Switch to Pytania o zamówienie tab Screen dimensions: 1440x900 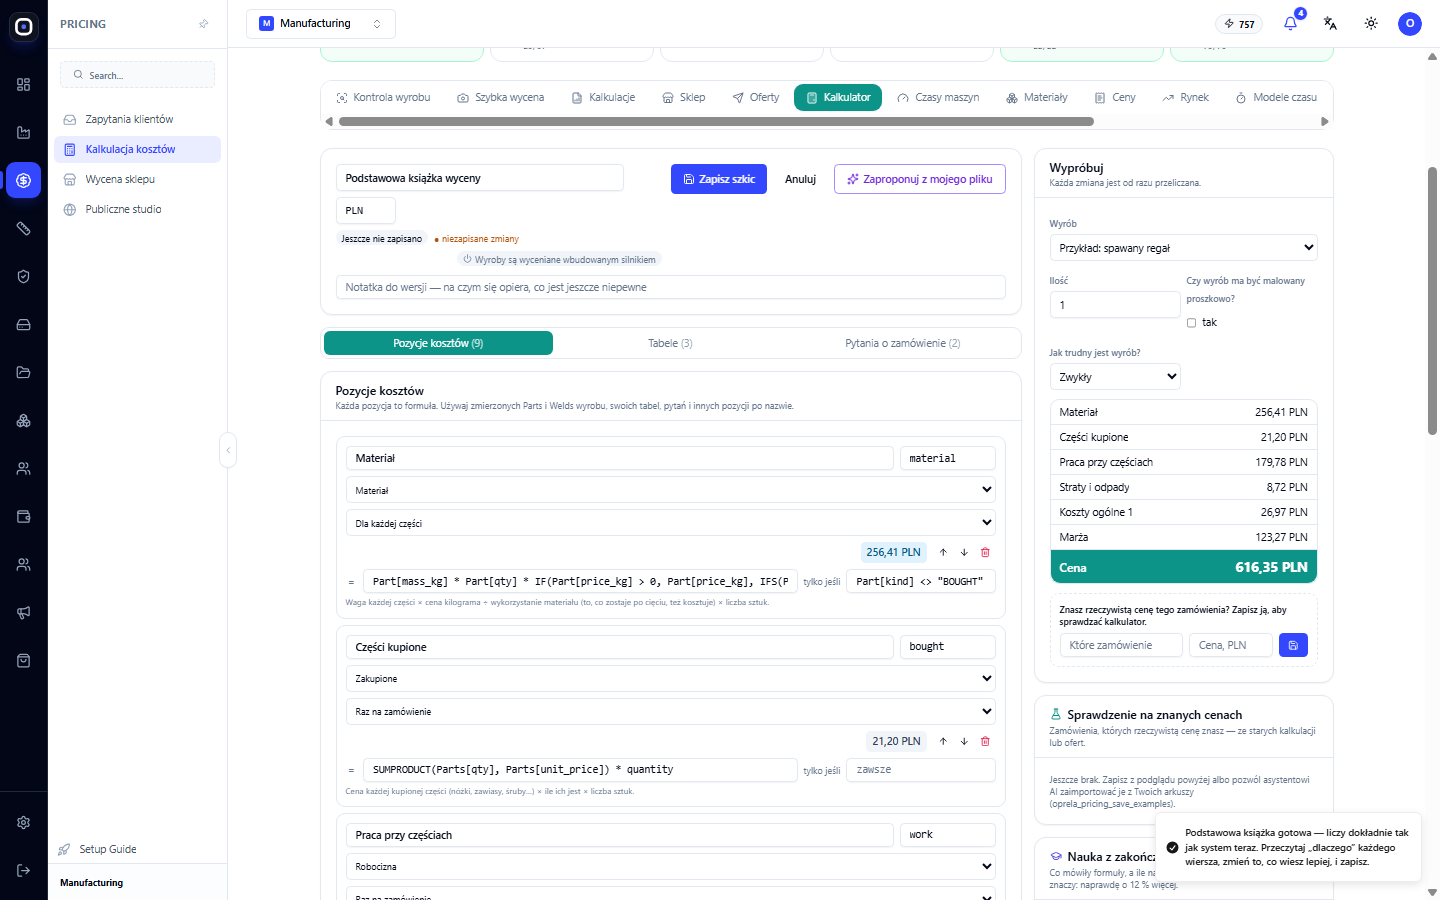pos(902,343)
